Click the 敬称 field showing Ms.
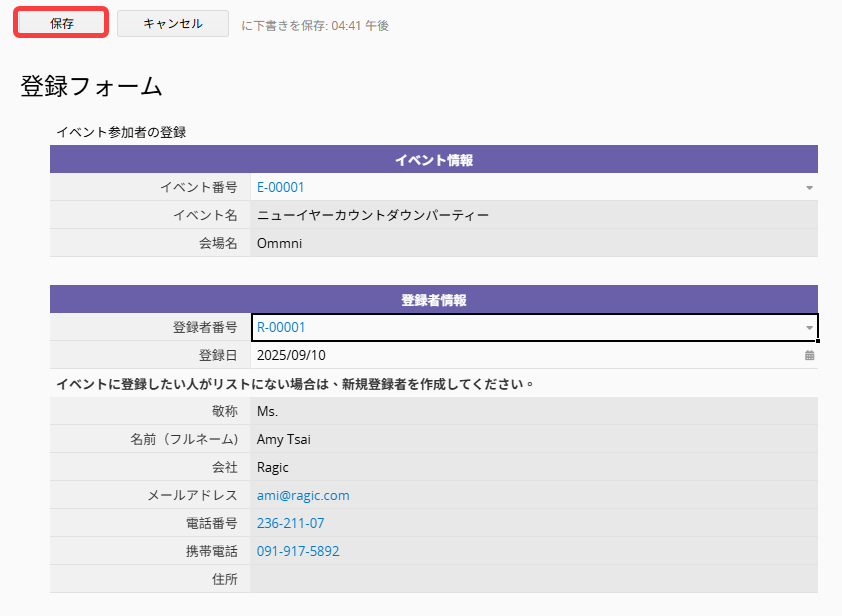Image resolution: width=842 pixels, height=616 pixels. click(534, 411)
